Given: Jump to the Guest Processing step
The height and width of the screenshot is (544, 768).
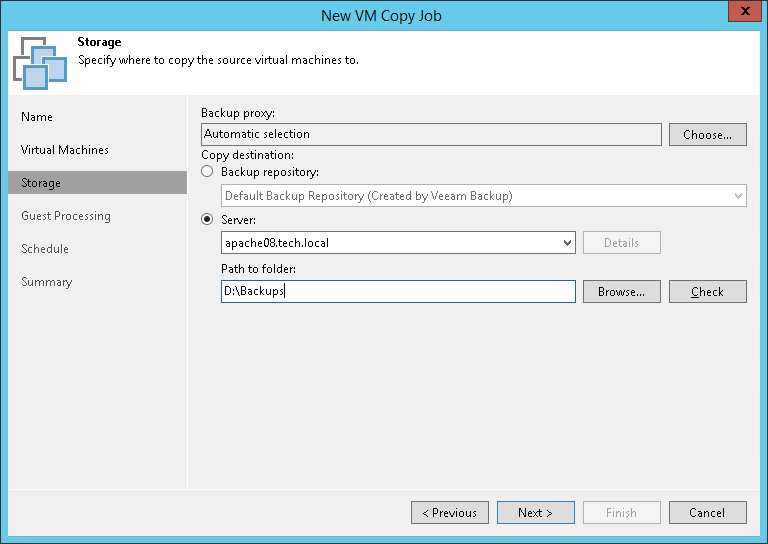Looking at the screenshot, I should [66, 216].
